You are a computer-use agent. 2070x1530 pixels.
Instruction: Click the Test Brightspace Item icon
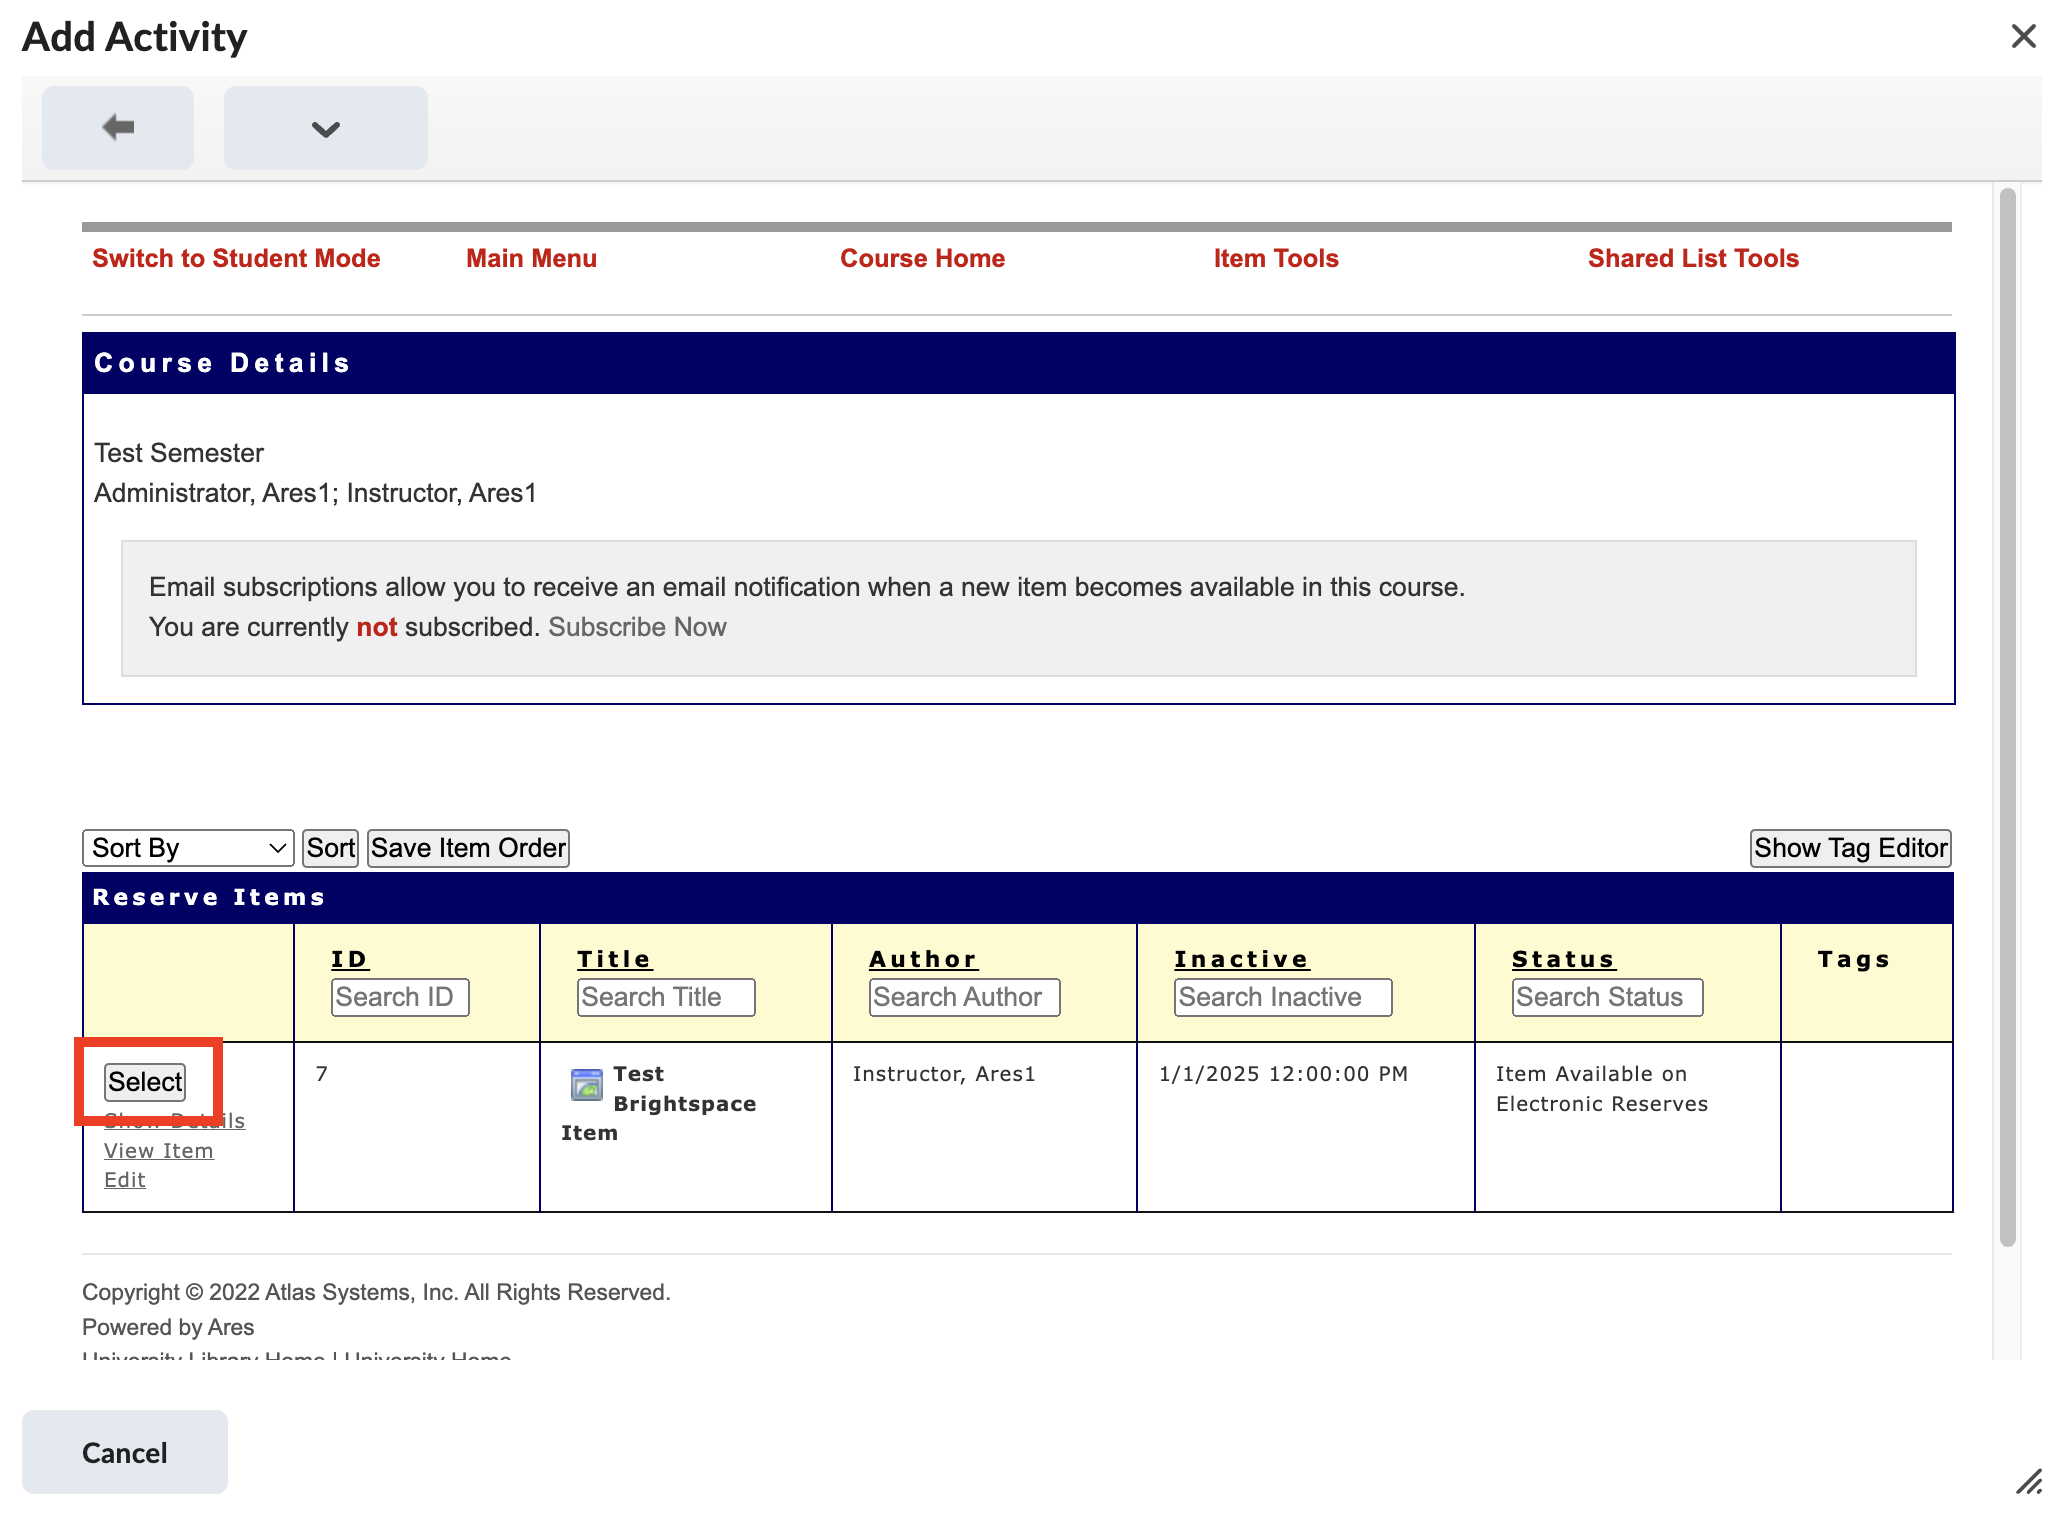tap(586, 1084)
